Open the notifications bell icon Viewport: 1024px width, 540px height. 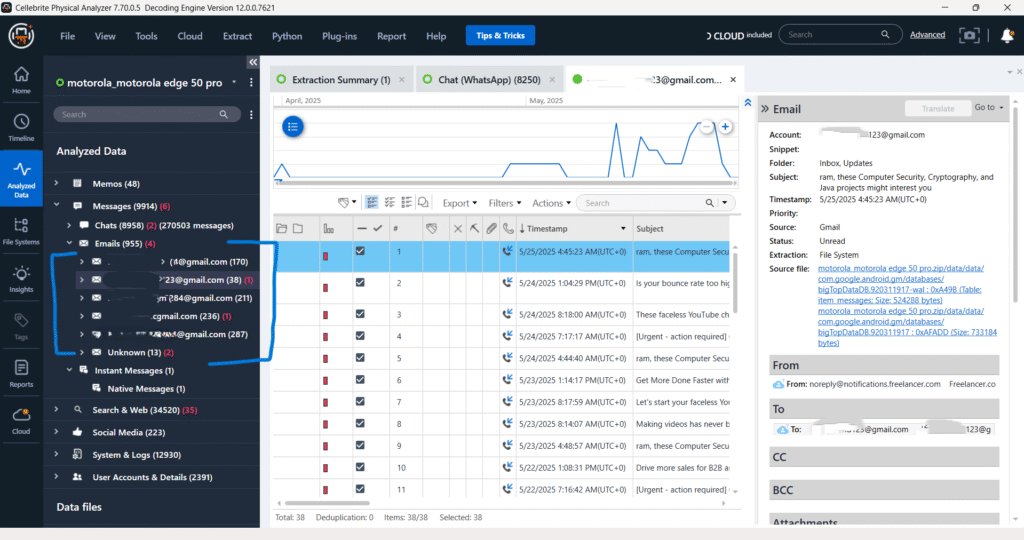(x=1007, y=35)
